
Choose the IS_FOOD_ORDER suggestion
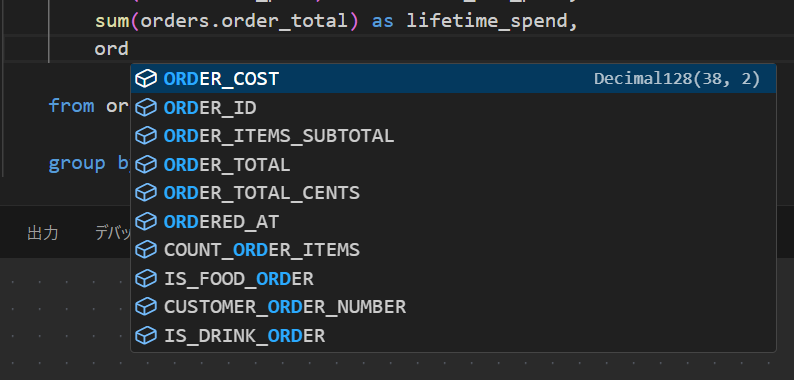tap(453, 279)
